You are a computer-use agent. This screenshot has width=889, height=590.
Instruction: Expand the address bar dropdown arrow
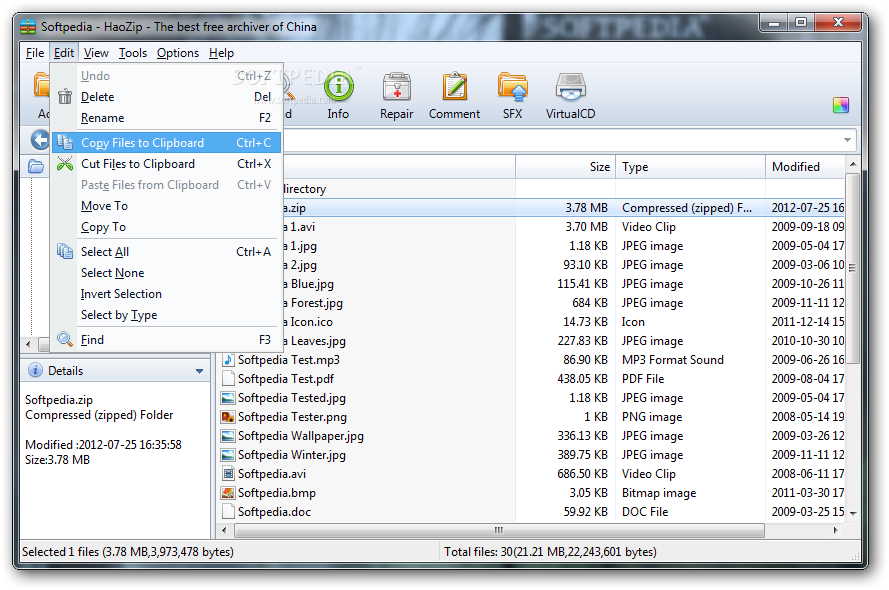[847, 140]
